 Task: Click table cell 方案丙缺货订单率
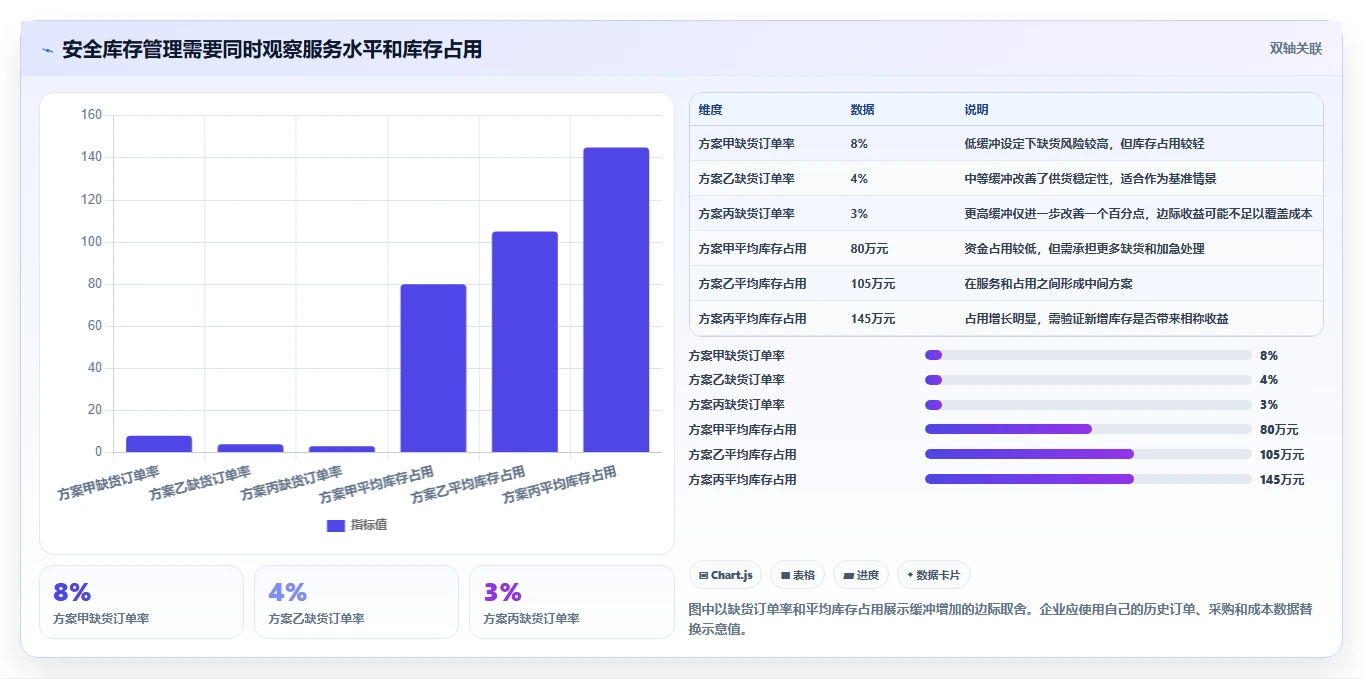click(747, 214)
